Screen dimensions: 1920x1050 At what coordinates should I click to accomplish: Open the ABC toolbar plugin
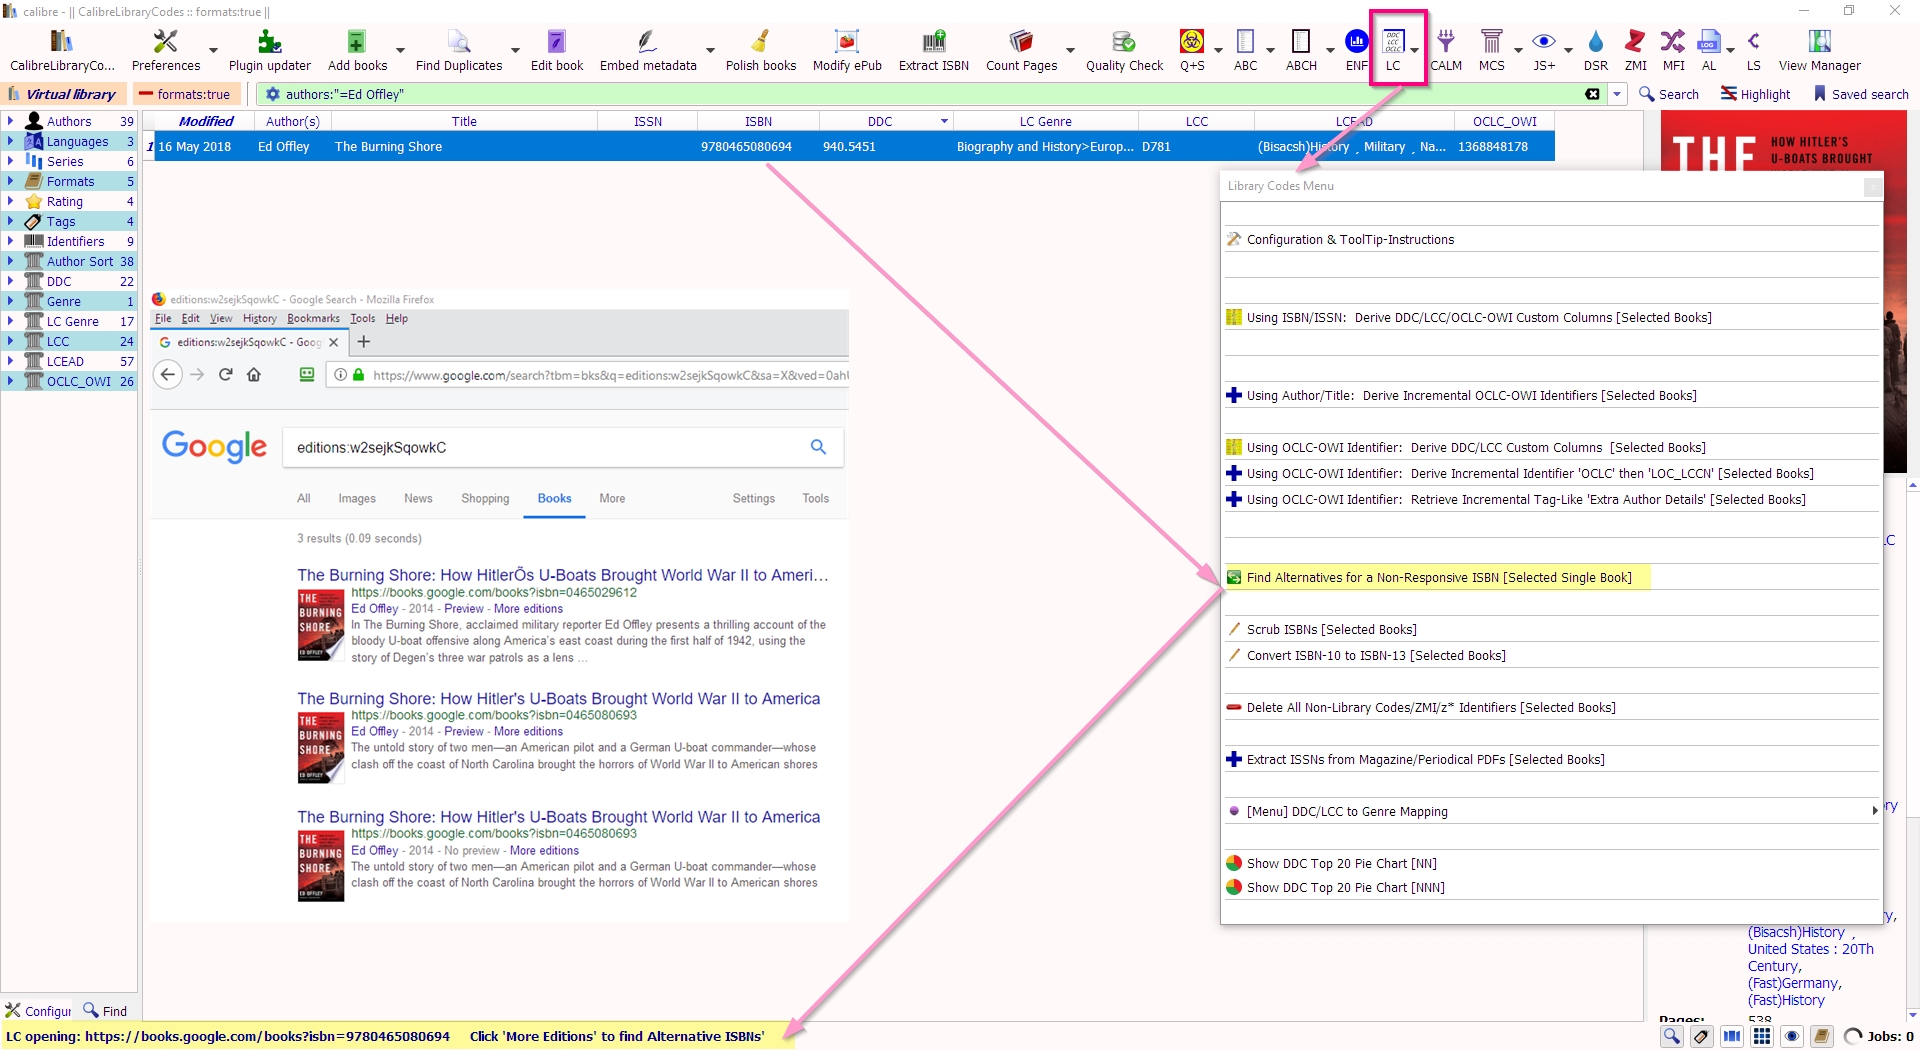click(1246, 50)
